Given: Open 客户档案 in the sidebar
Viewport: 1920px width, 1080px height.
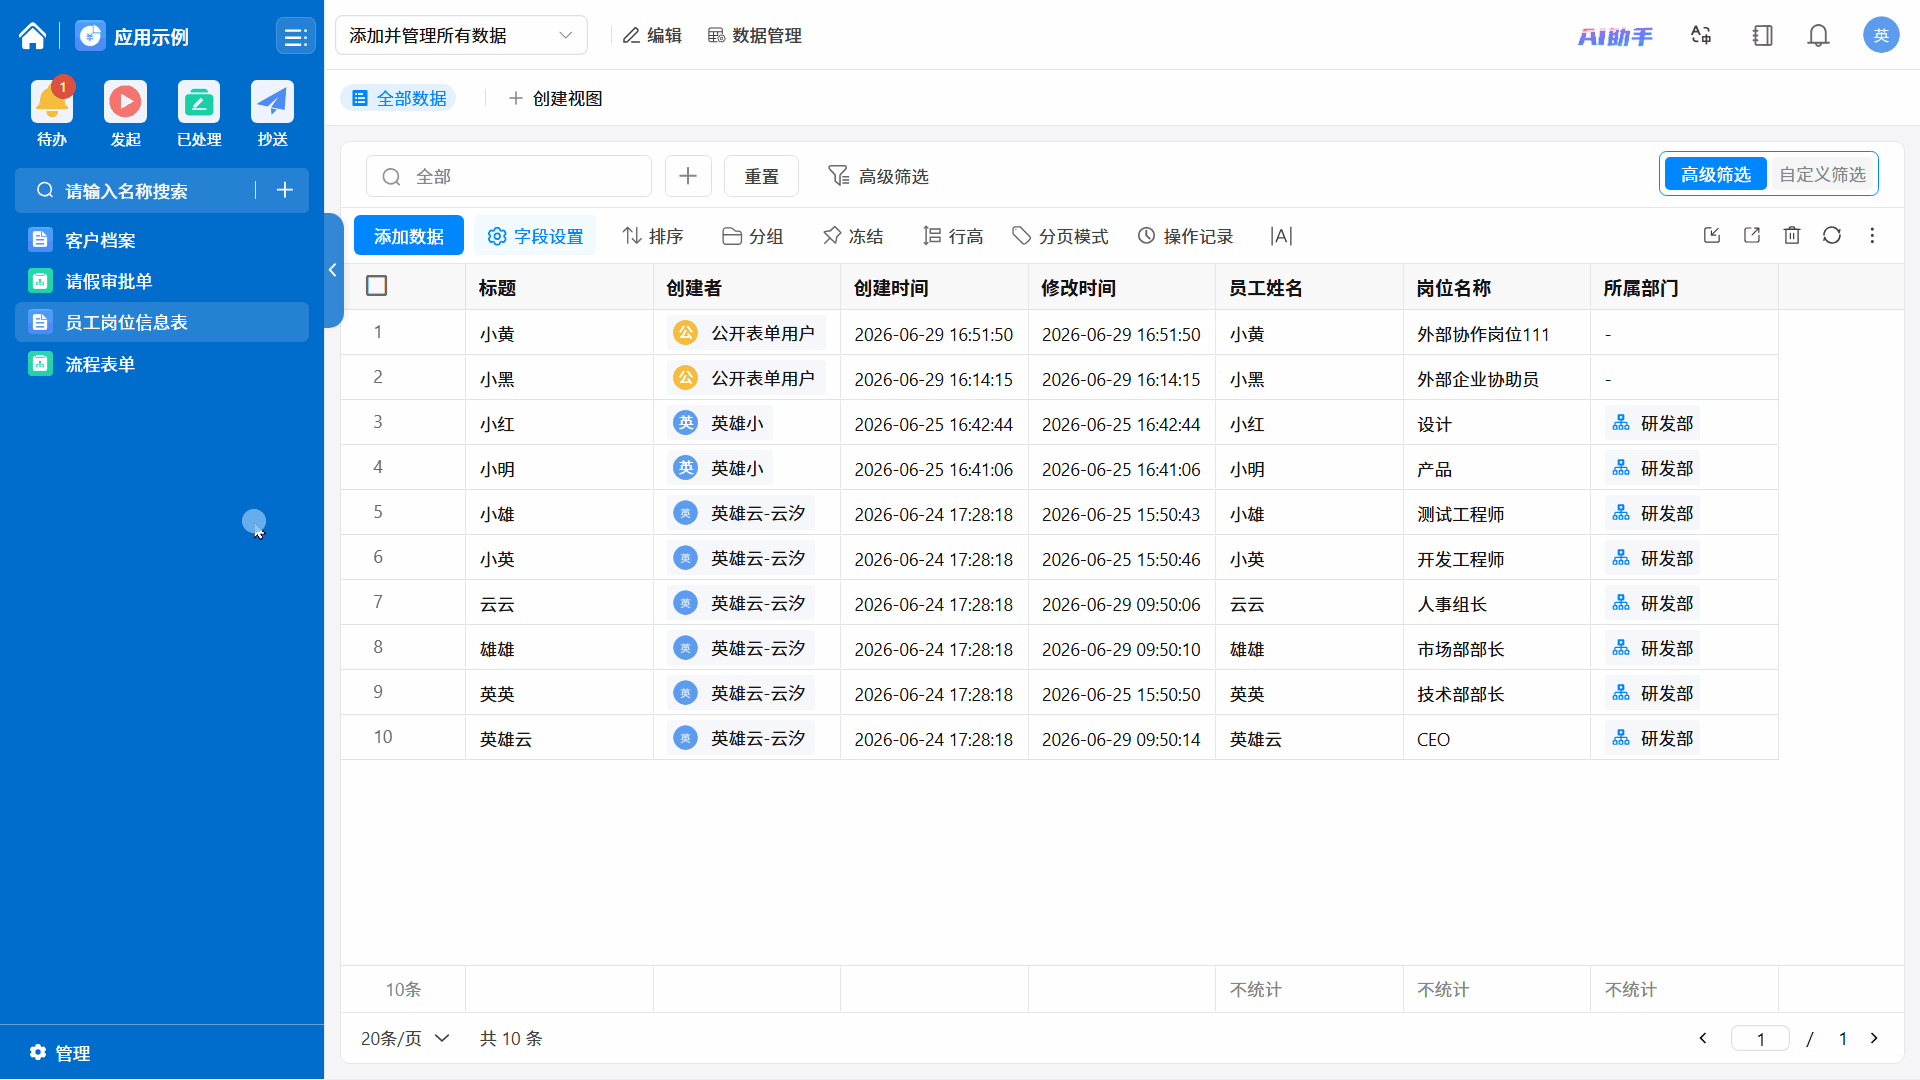Looking at the screenshot, I should click(162, 240).
